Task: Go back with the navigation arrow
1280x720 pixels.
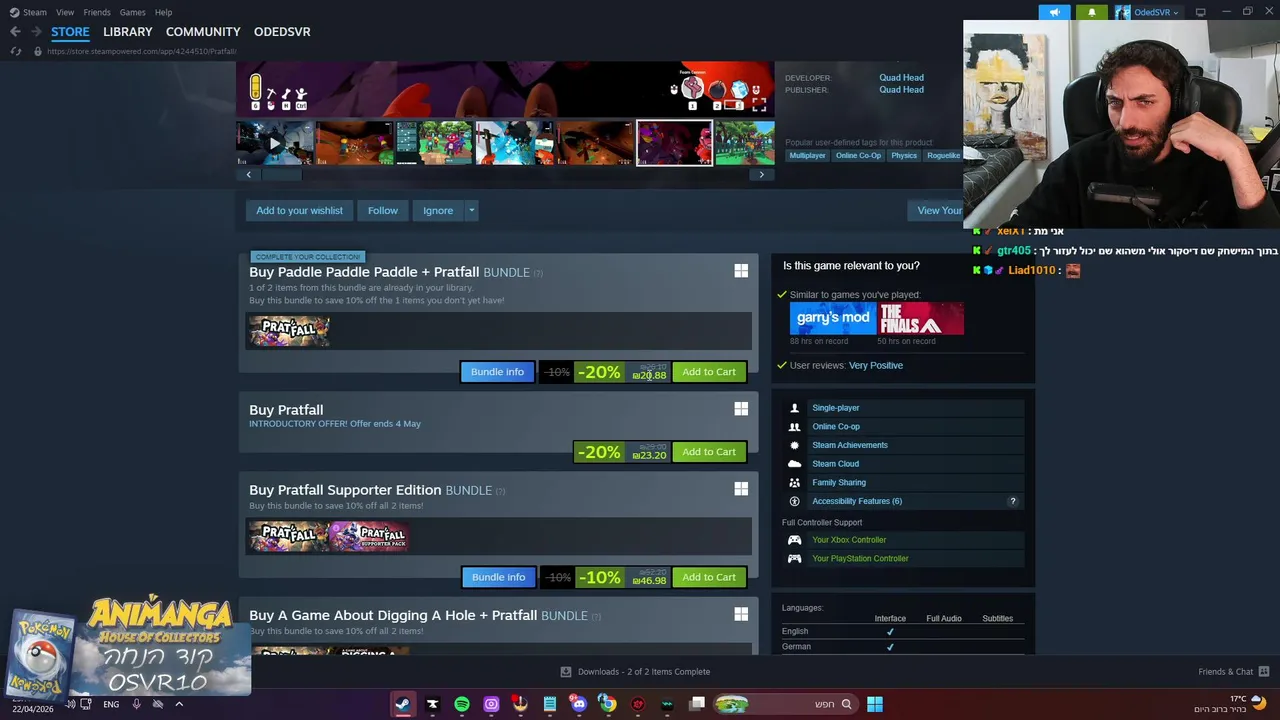Action: pyautogui.click(x=15, y=32)
